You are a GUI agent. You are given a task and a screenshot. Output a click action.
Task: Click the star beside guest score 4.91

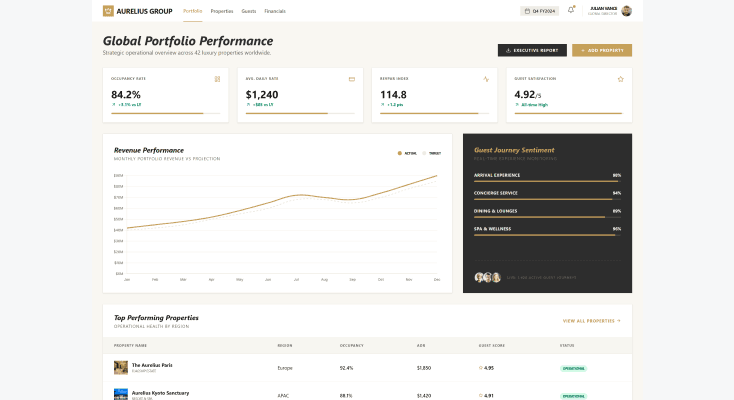[x=480, y=395]
